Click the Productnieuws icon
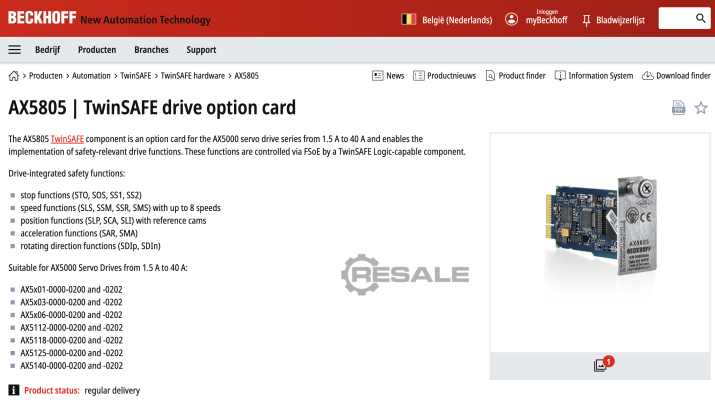715x419 pixels. pos(419,76)
